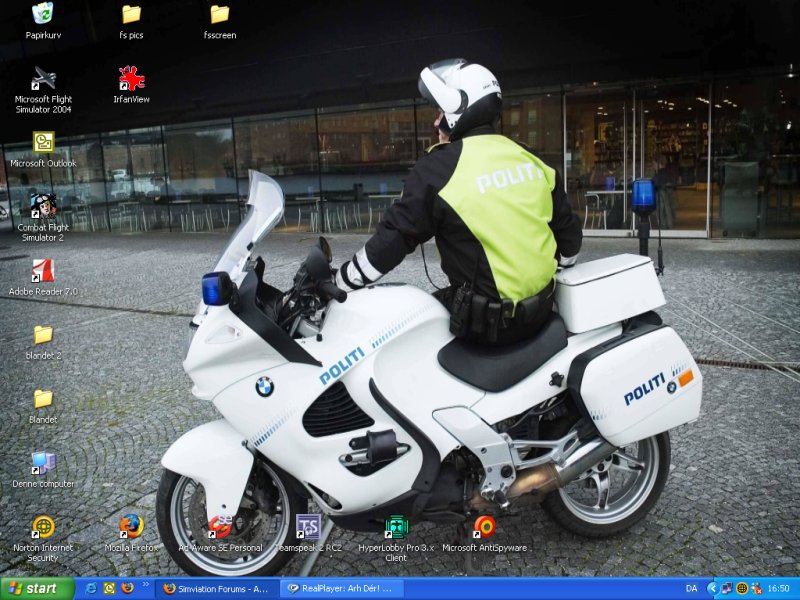
Task: Click security alert tray icon
Action: 757,589
